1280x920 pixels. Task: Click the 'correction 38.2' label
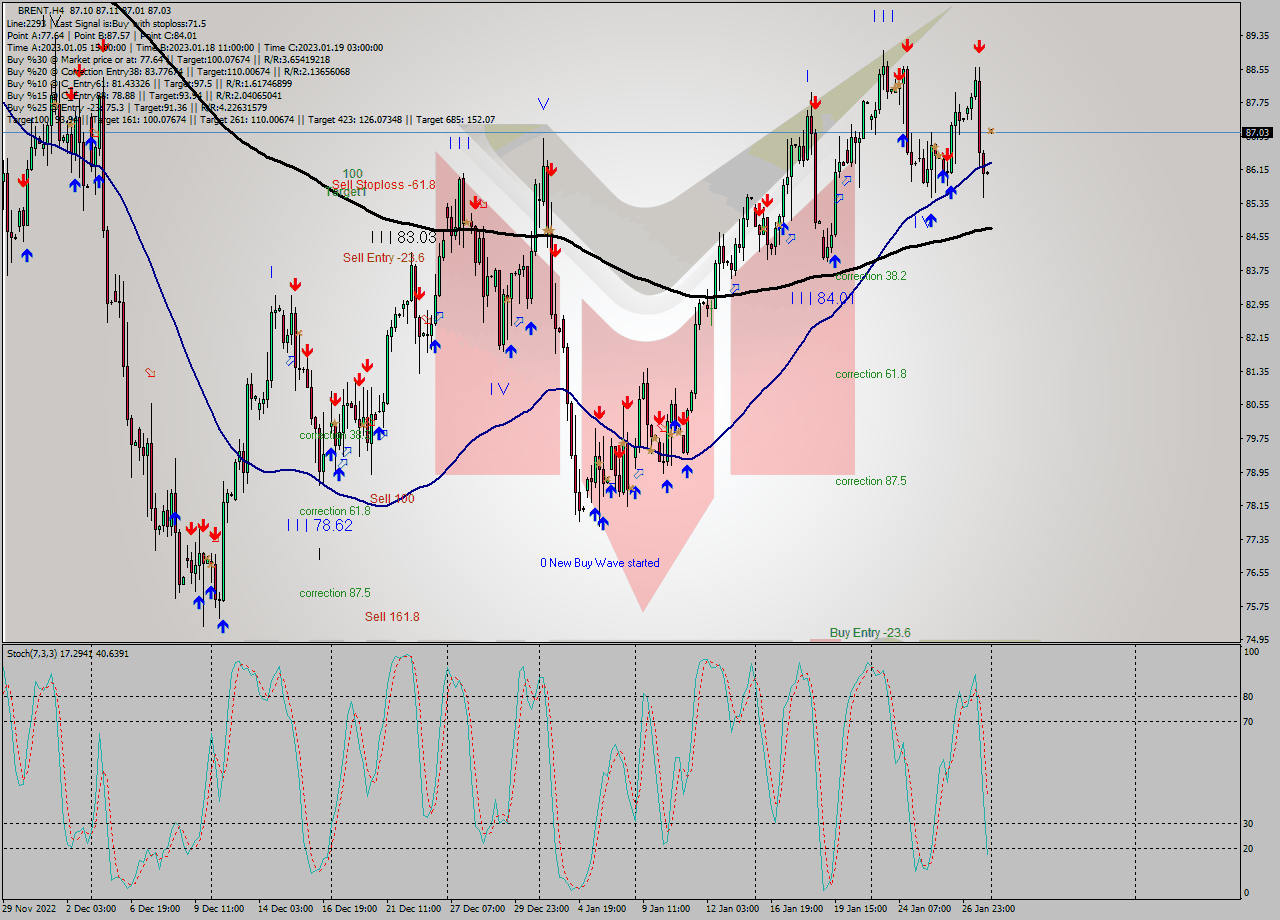click(871, 276)
